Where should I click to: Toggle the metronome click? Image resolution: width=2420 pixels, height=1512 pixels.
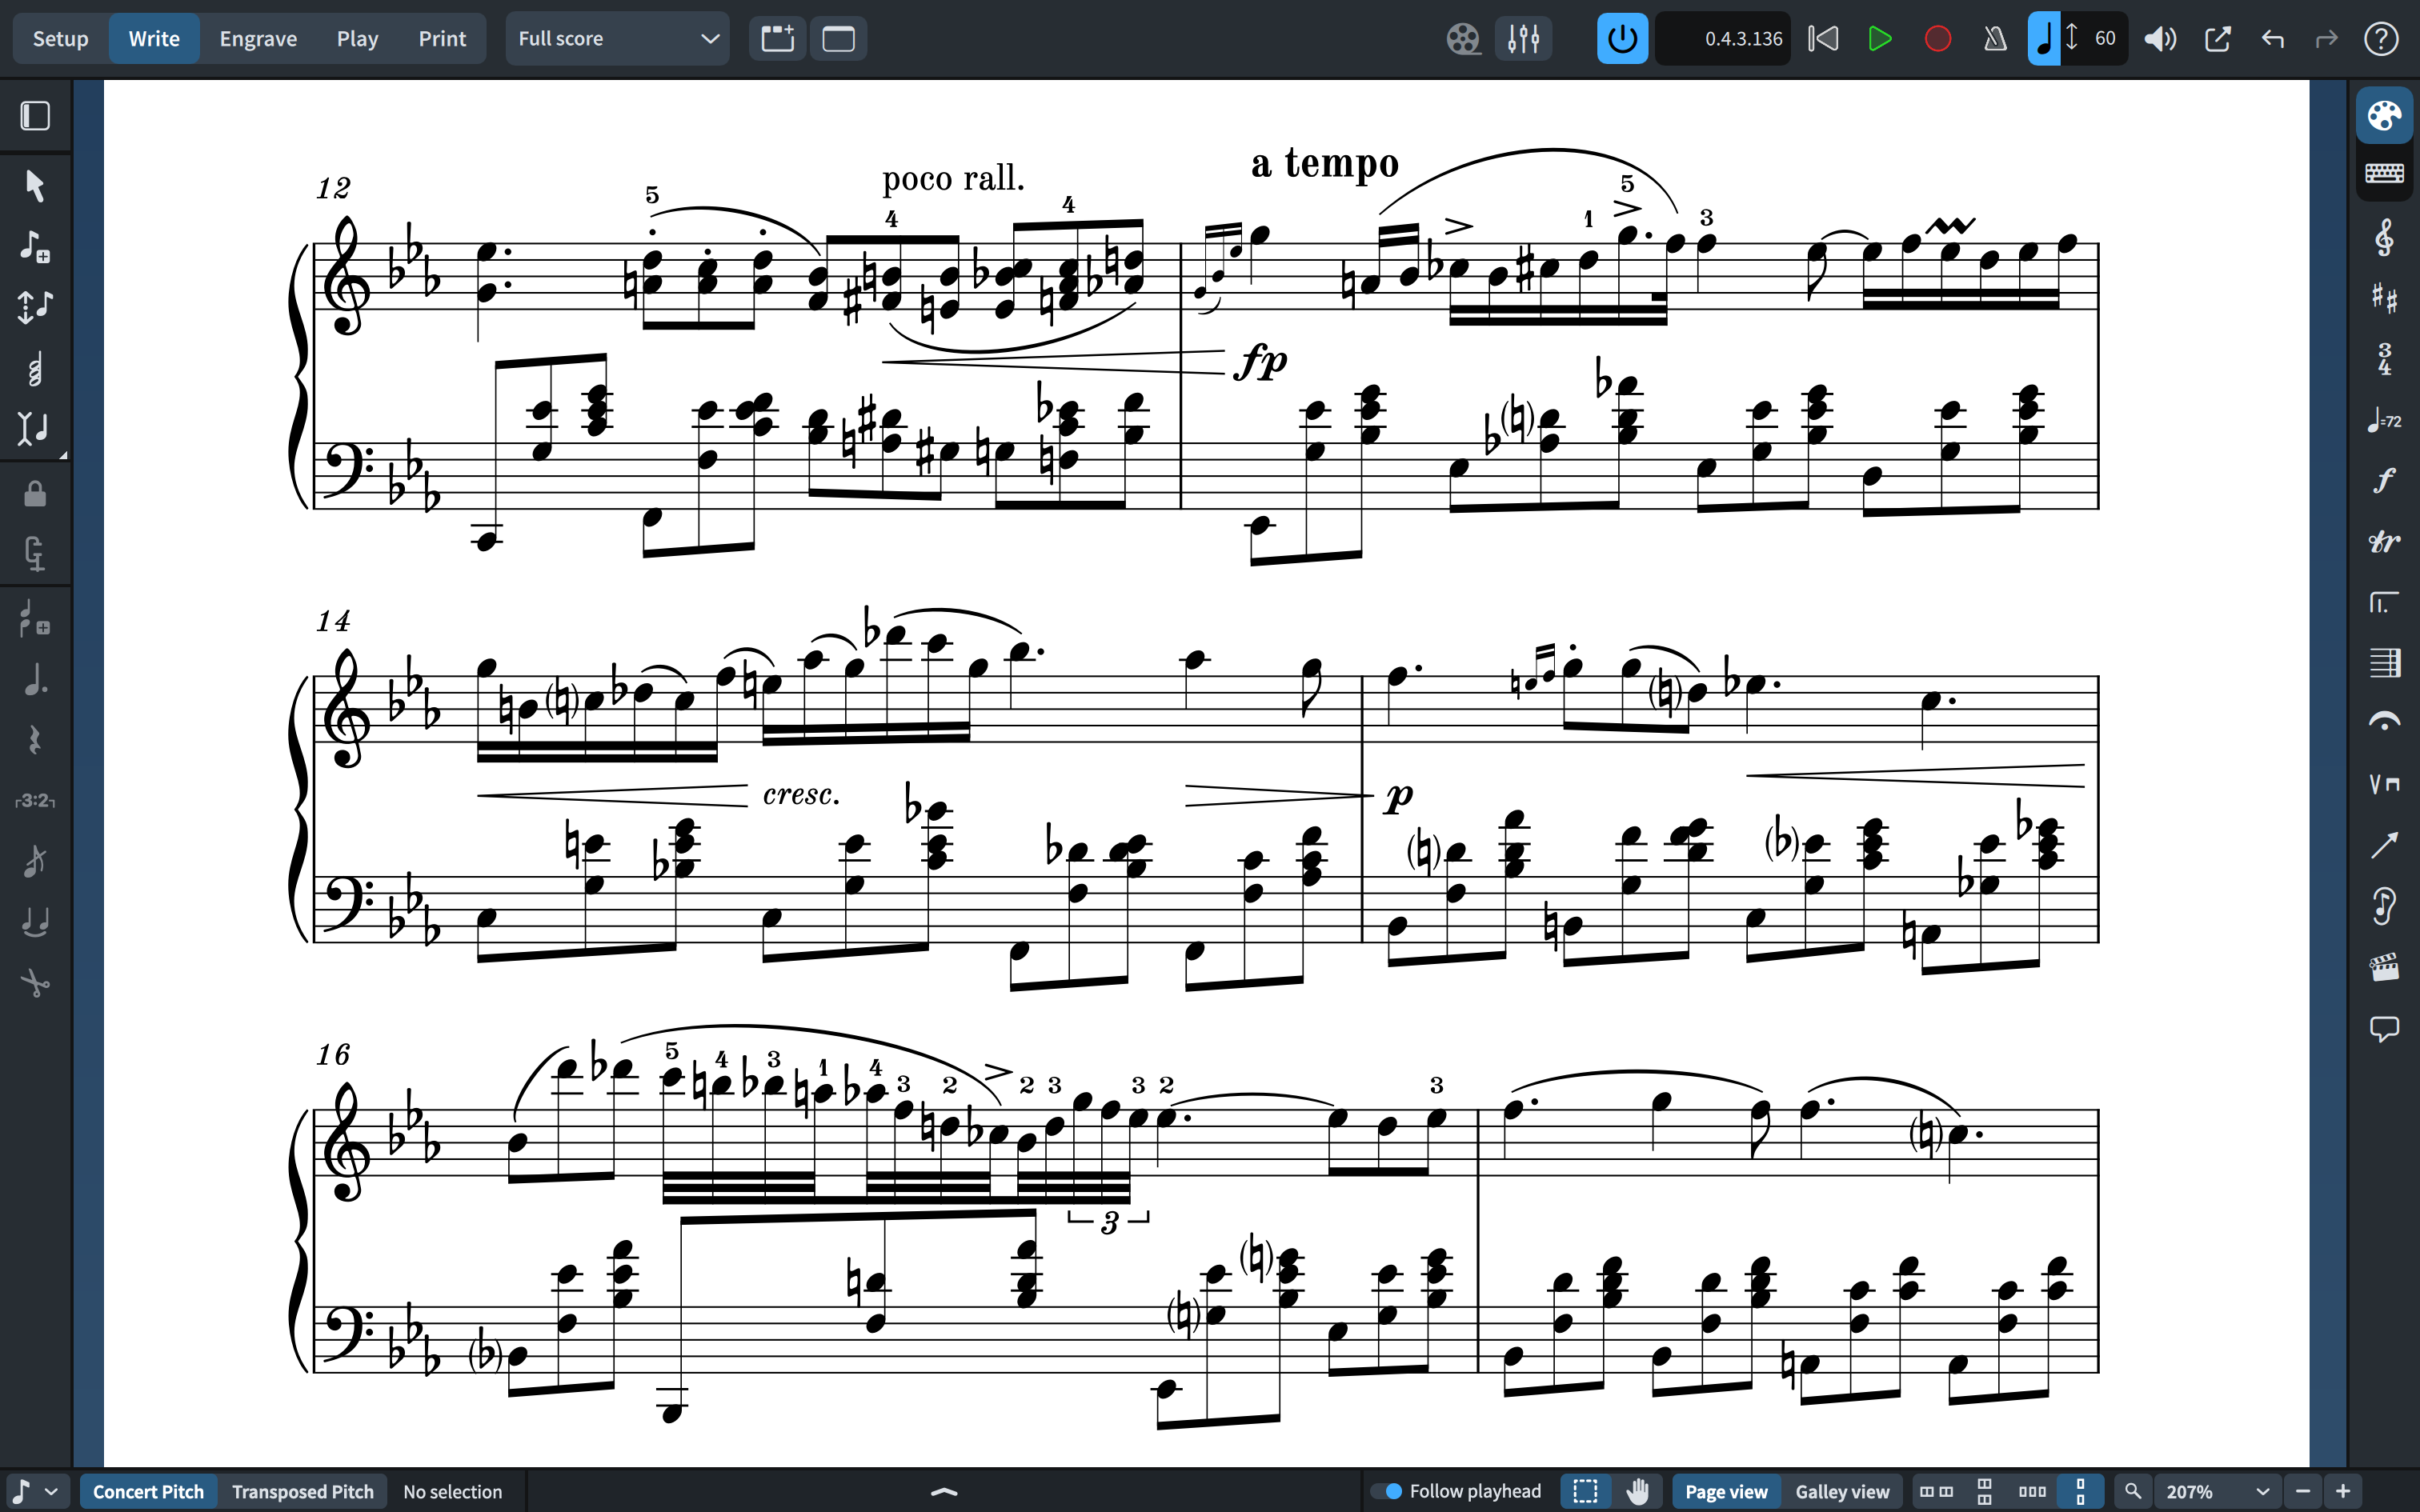1995,38
